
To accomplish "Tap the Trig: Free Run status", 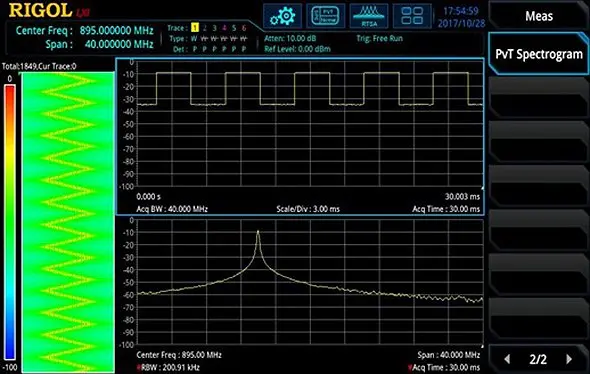I will tap(380, 38).
